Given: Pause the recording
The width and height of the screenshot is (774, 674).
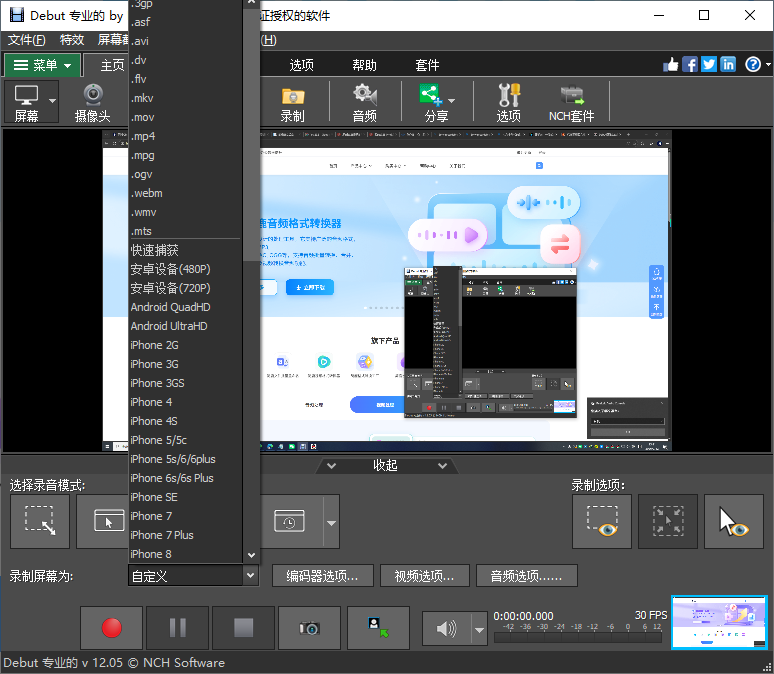Looking at the screenshot, I should [x=178, y=628].
